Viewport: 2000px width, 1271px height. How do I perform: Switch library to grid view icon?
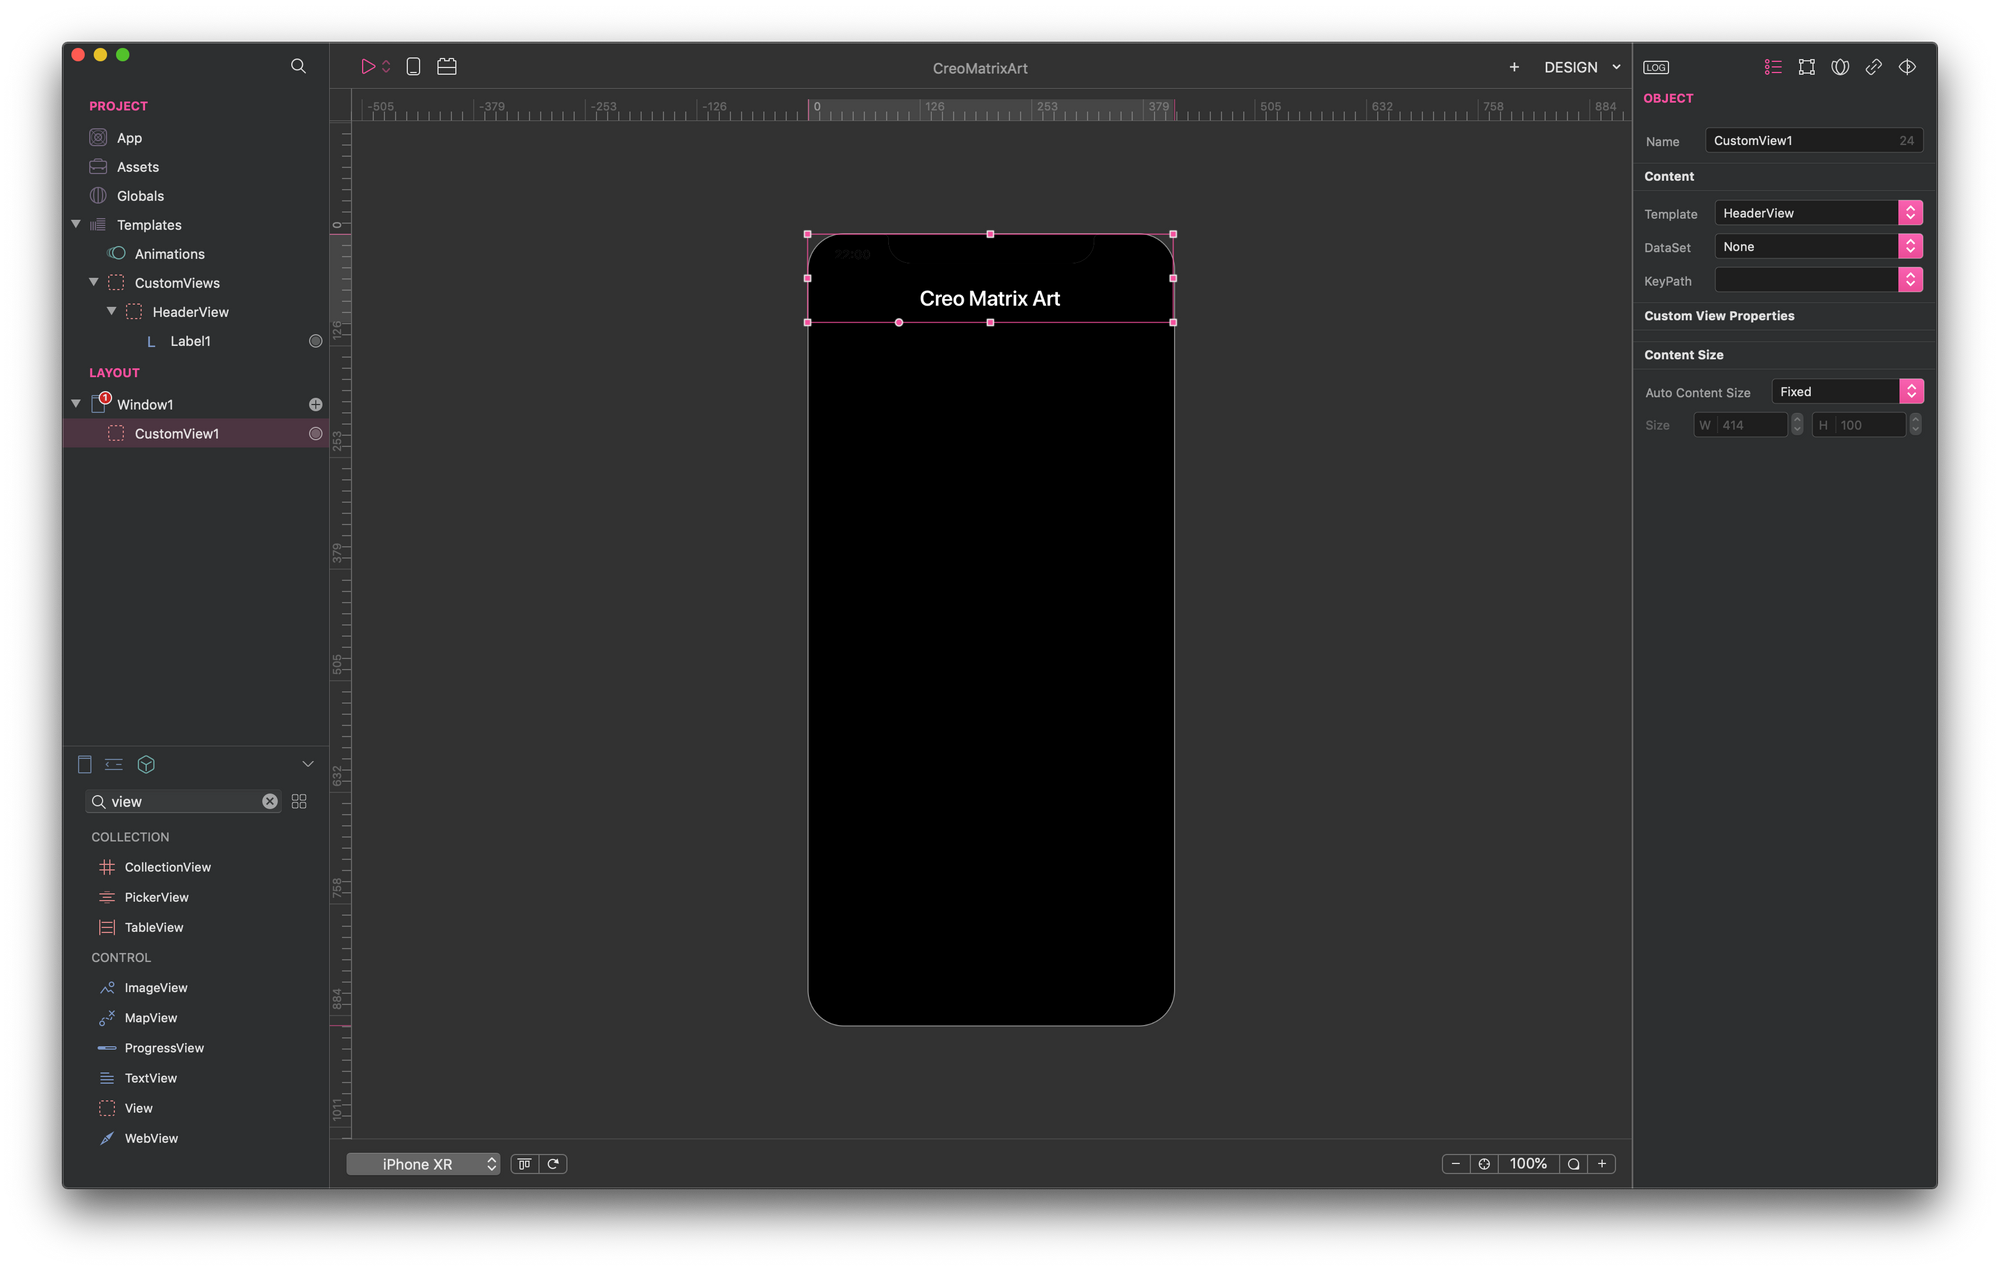(299, 801)
